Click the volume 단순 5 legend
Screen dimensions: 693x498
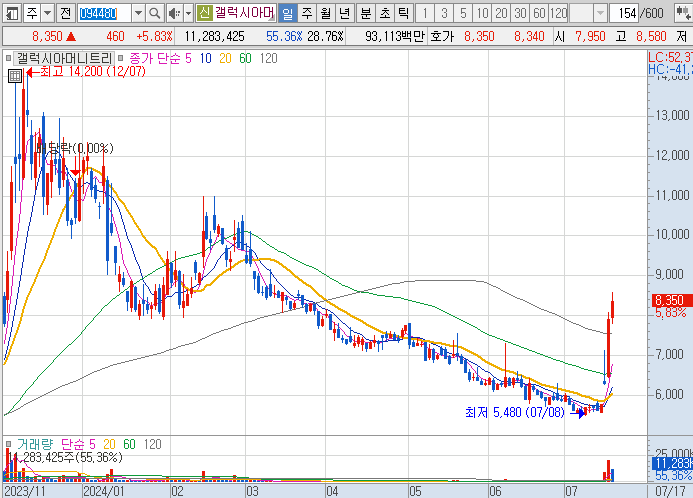[78, 444]
